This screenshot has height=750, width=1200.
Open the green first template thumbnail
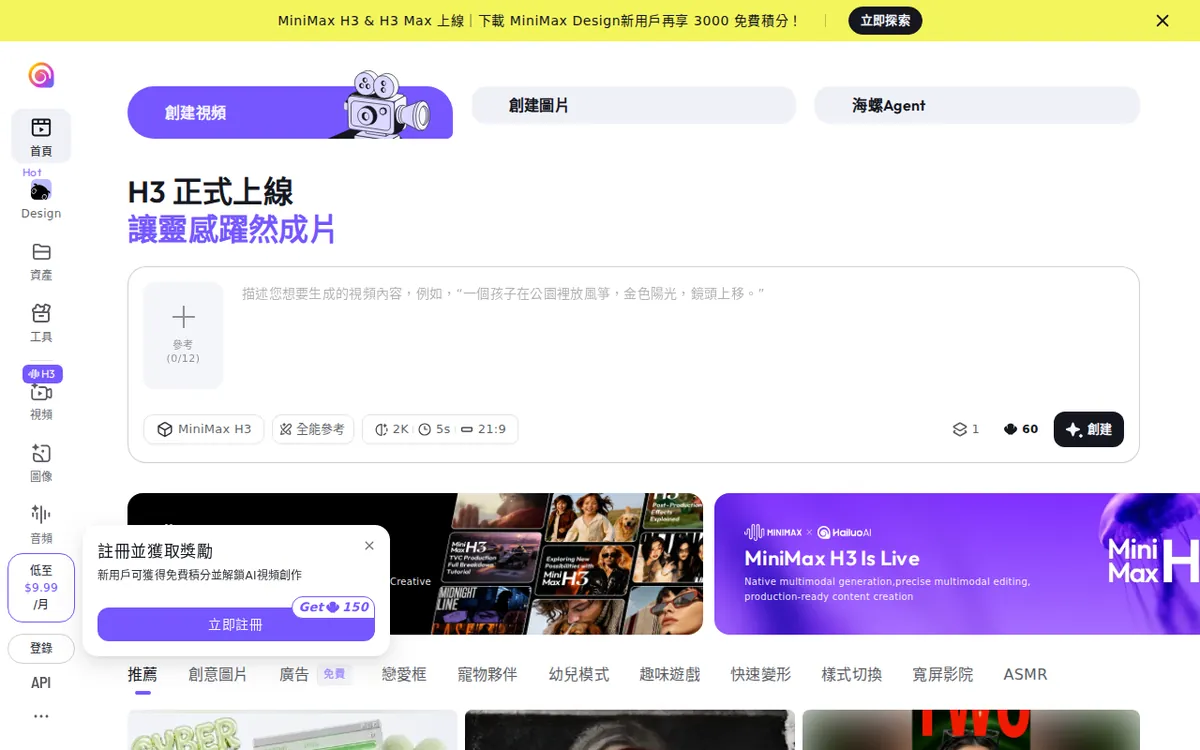(x=292, y=730)
